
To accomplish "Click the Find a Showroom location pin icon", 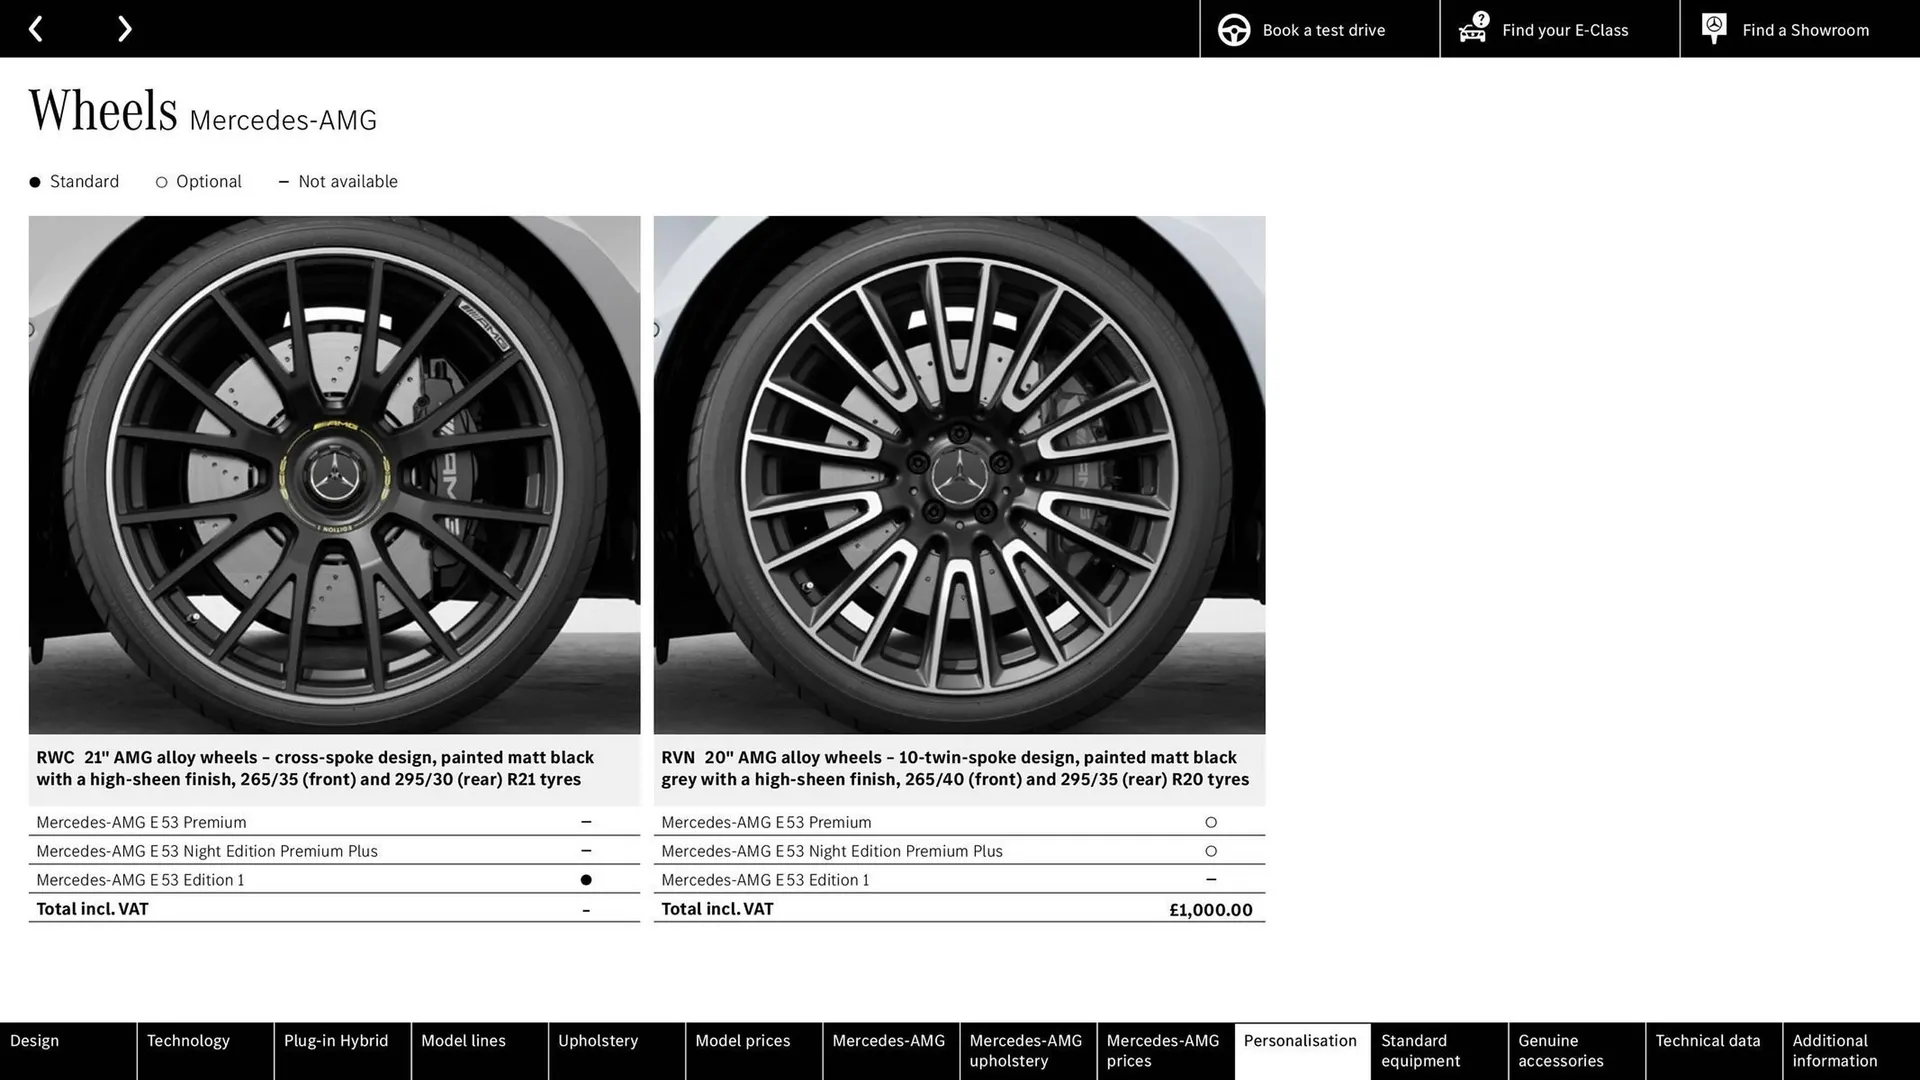I will click(1713, 29).
